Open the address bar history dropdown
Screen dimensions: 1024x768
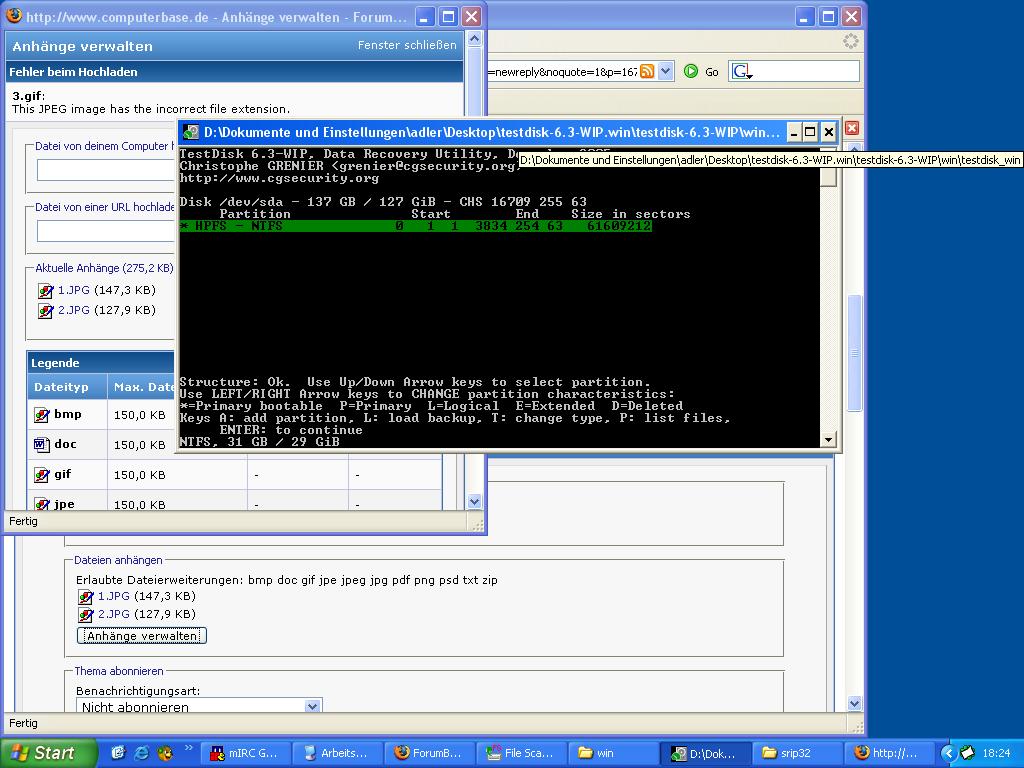[665, 71]
